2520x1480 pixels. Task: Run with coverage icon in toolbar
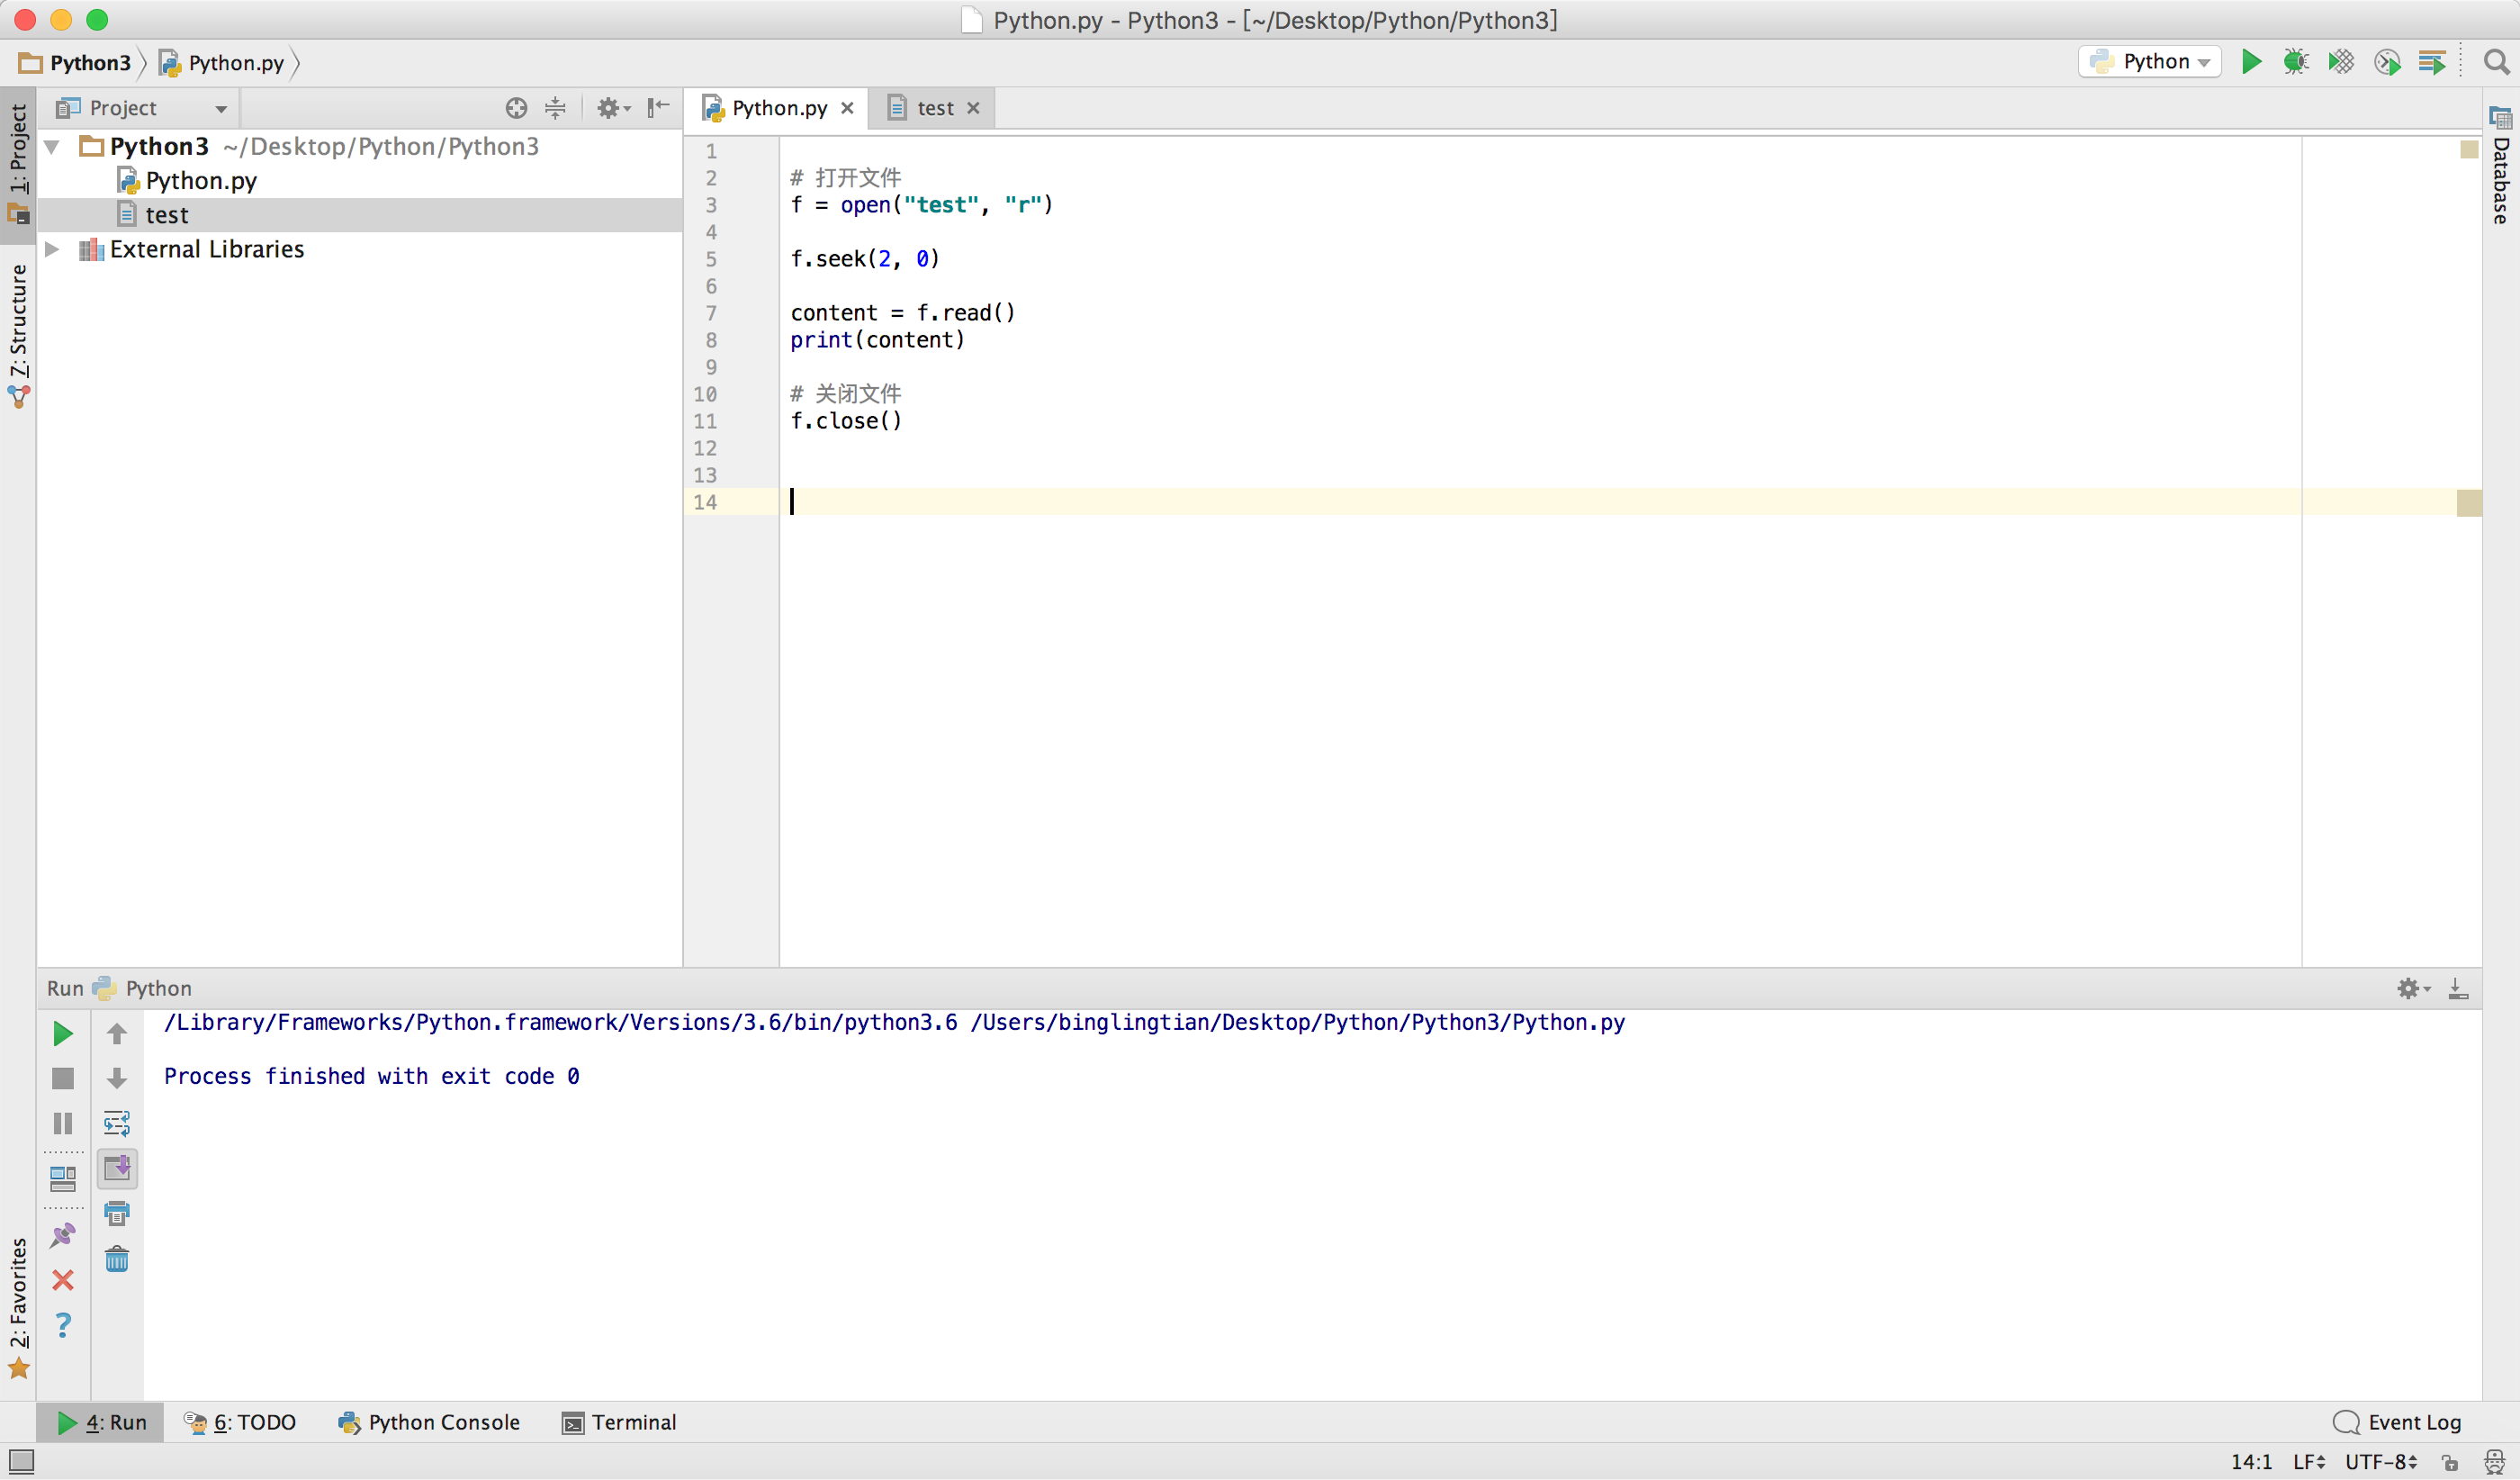[x=2341, y=62]
